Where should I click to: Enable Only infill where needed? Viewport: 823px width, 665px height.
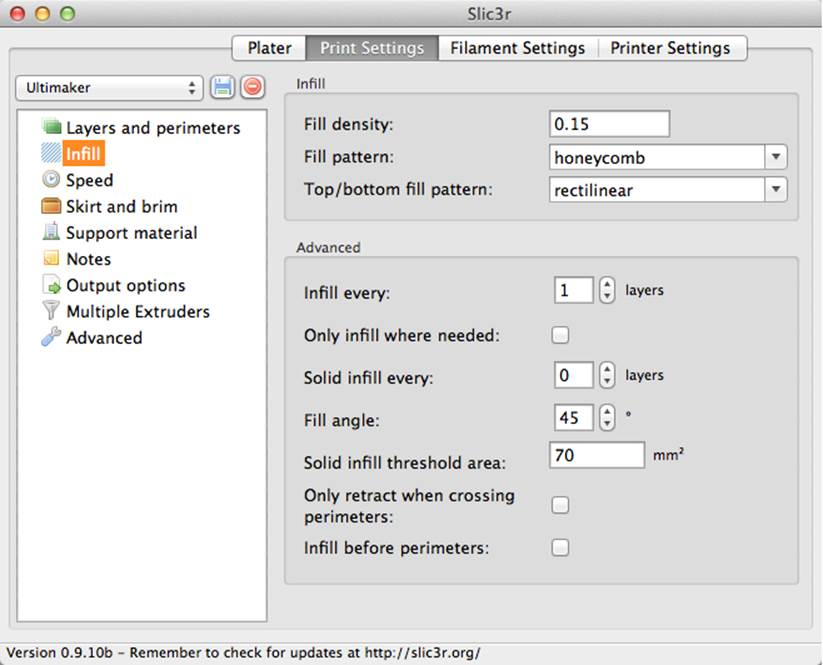[560, 335]
